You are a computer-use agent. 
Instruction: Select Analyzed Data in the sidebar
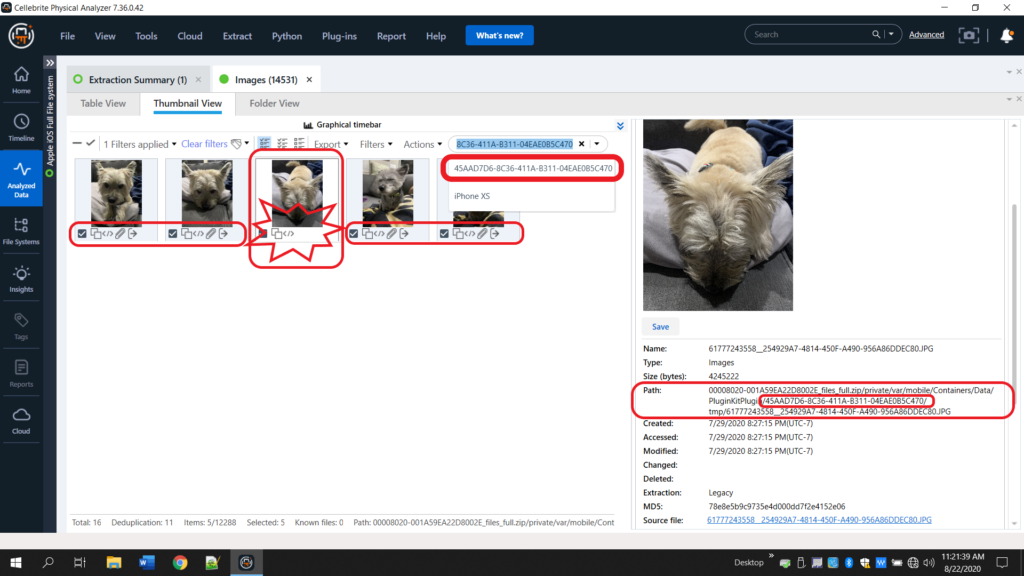(x=21, y=178)
